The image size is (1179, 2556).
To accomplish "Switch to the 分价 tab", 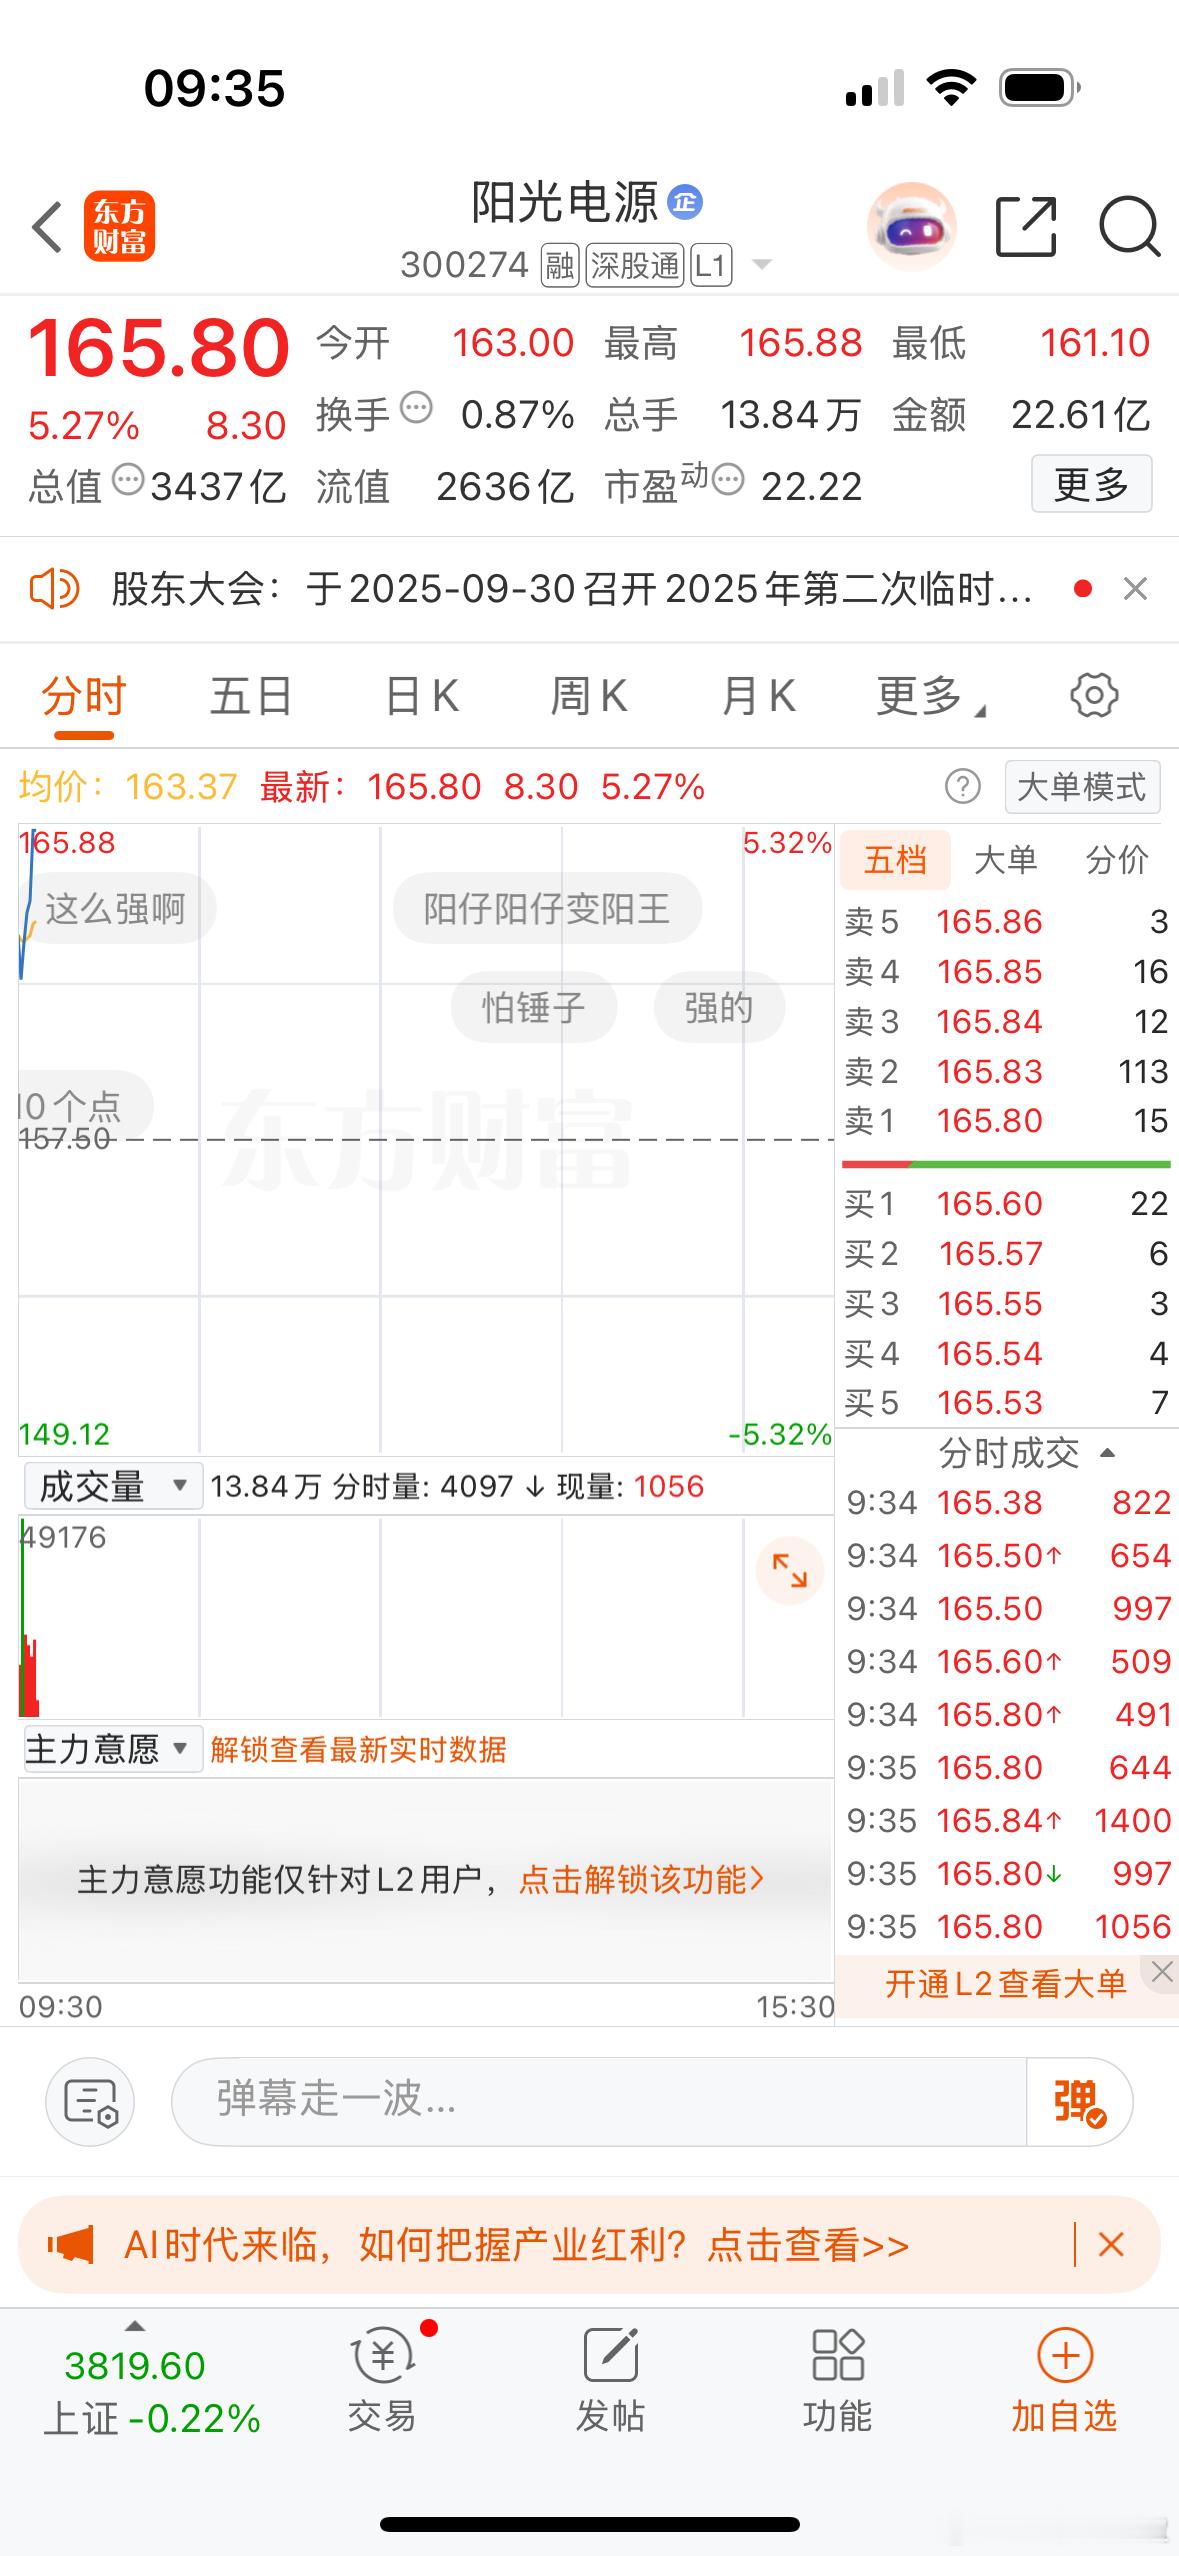I will [1117, 859].
